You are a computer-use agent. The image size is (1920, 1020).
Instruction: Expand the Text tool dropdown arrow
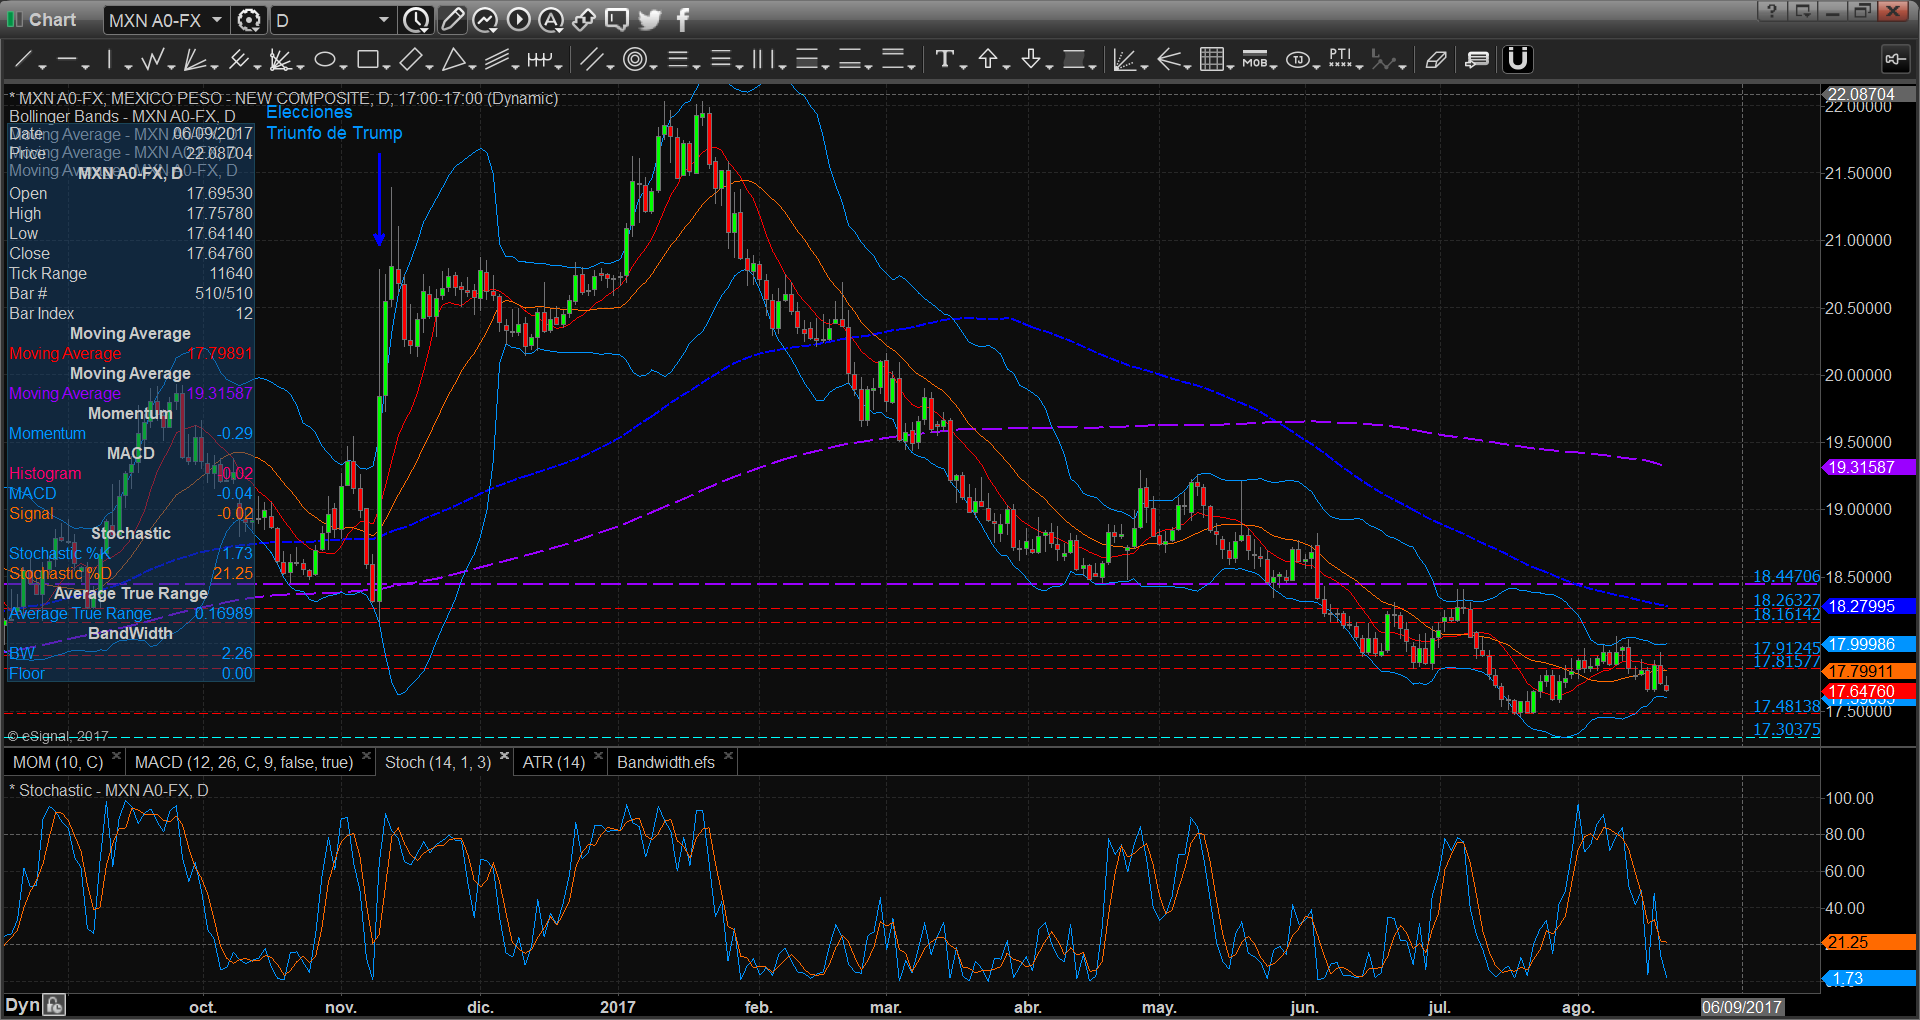963,66
